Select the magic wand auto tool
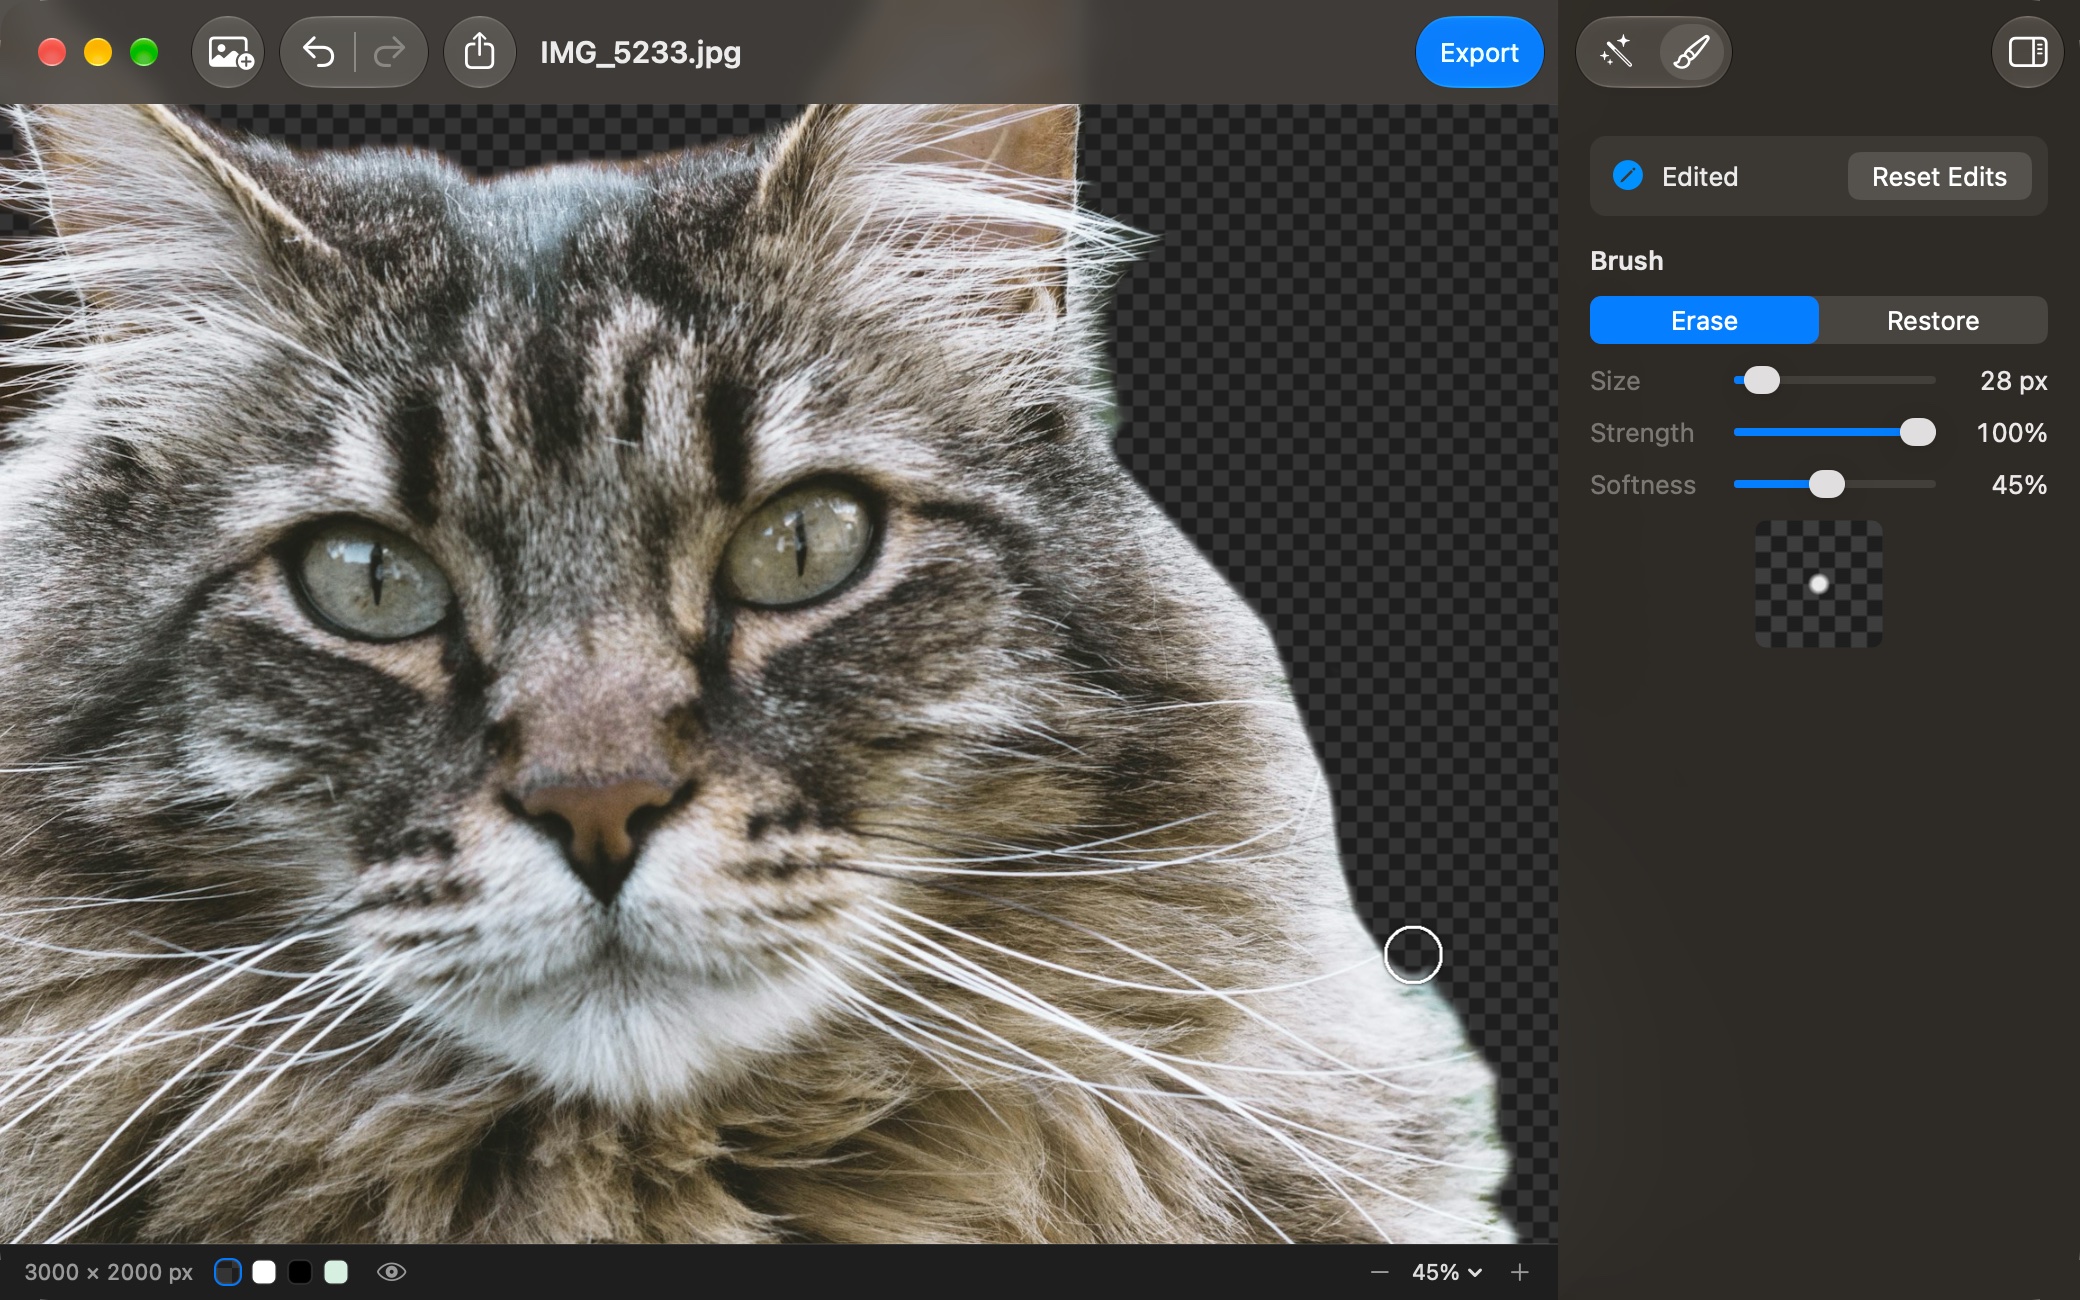 click(1617, 52)
